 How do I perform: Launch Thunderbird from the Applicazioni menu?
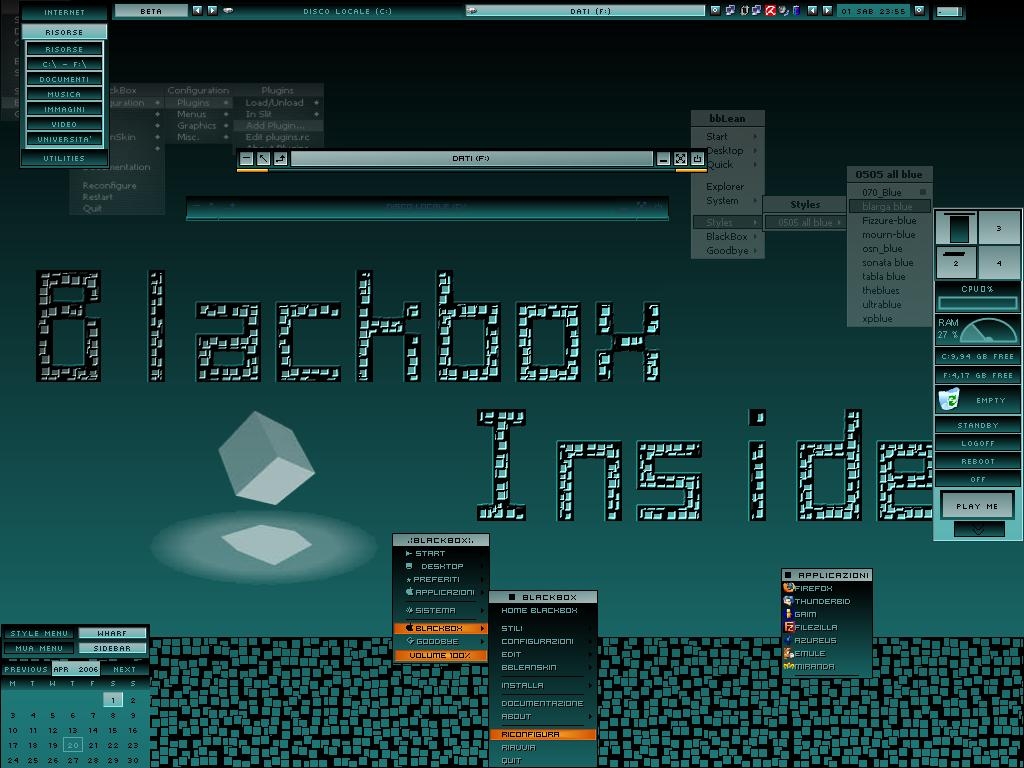(x=827, y=601)
